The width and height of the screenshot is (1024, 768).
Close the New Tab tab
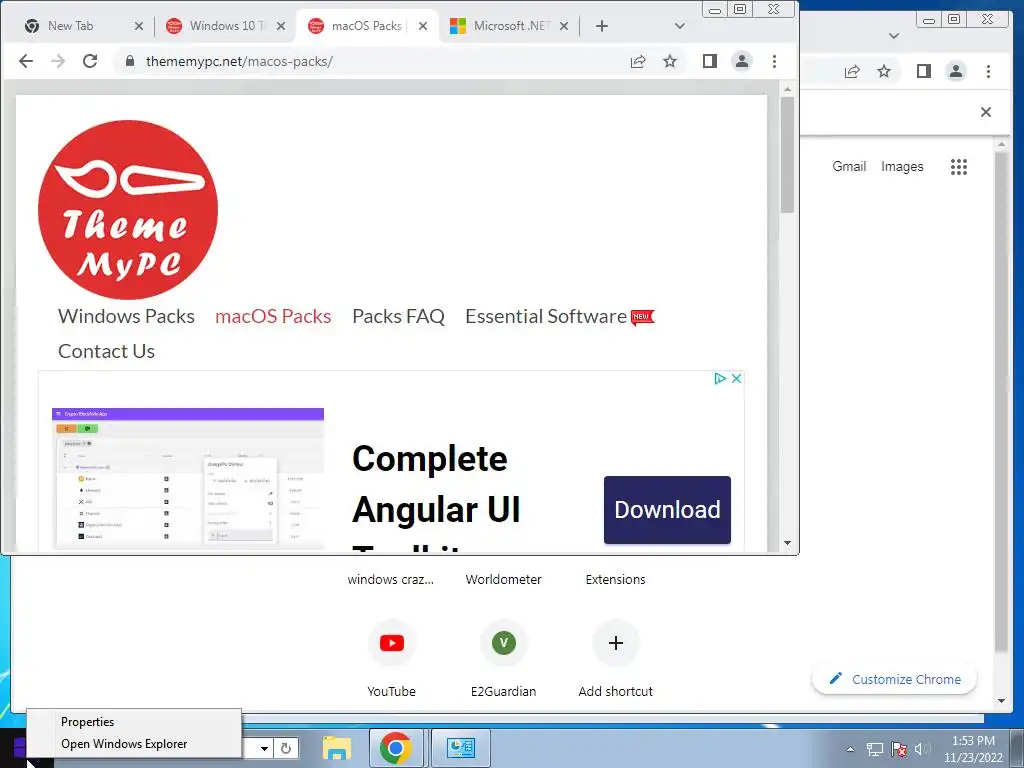coord(138,26)
